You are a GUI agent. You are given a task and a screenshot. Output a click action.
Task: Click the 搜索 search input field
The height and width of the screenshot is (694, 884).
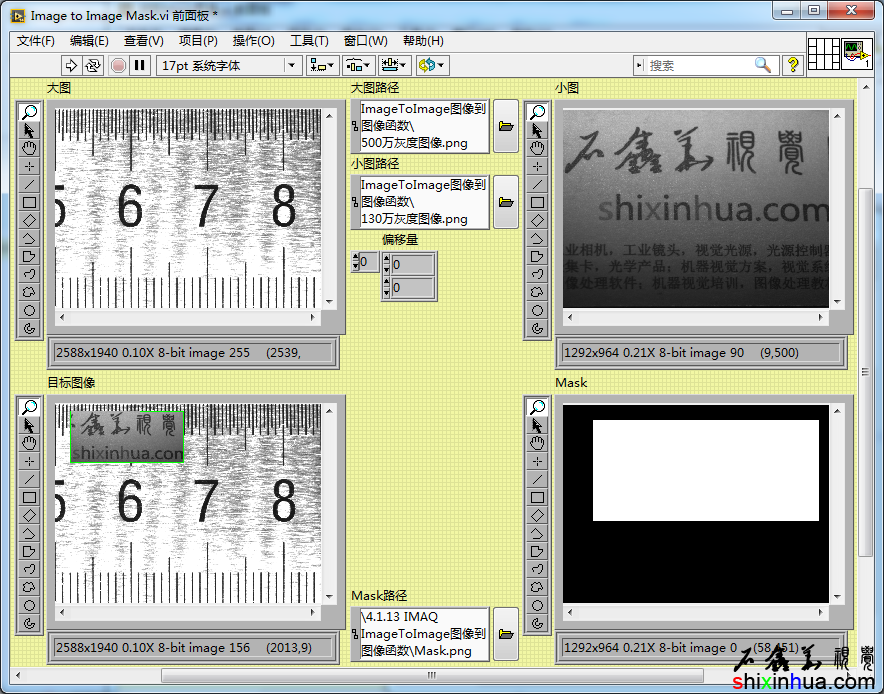click(698, 65)
